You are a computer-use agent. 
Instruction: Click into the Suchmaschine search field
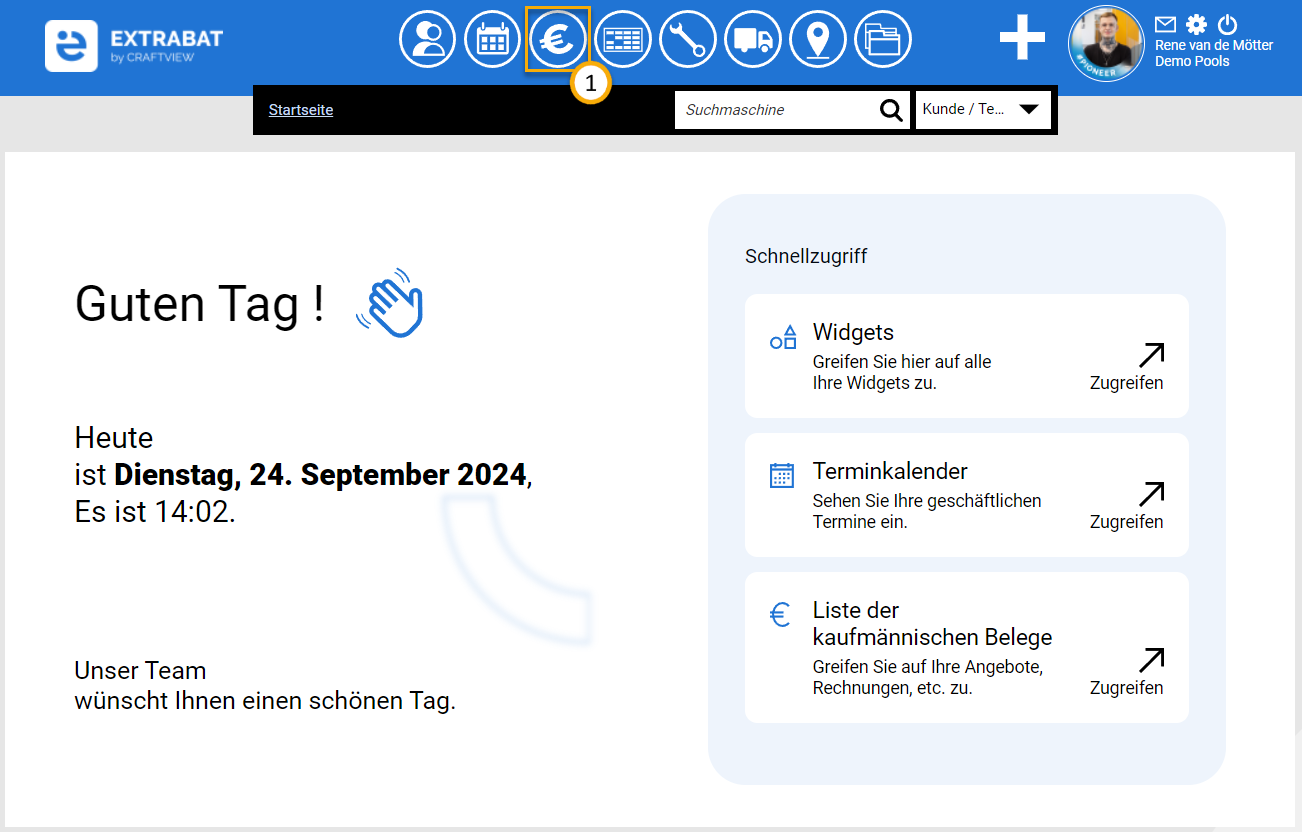(x=775, y=110)
